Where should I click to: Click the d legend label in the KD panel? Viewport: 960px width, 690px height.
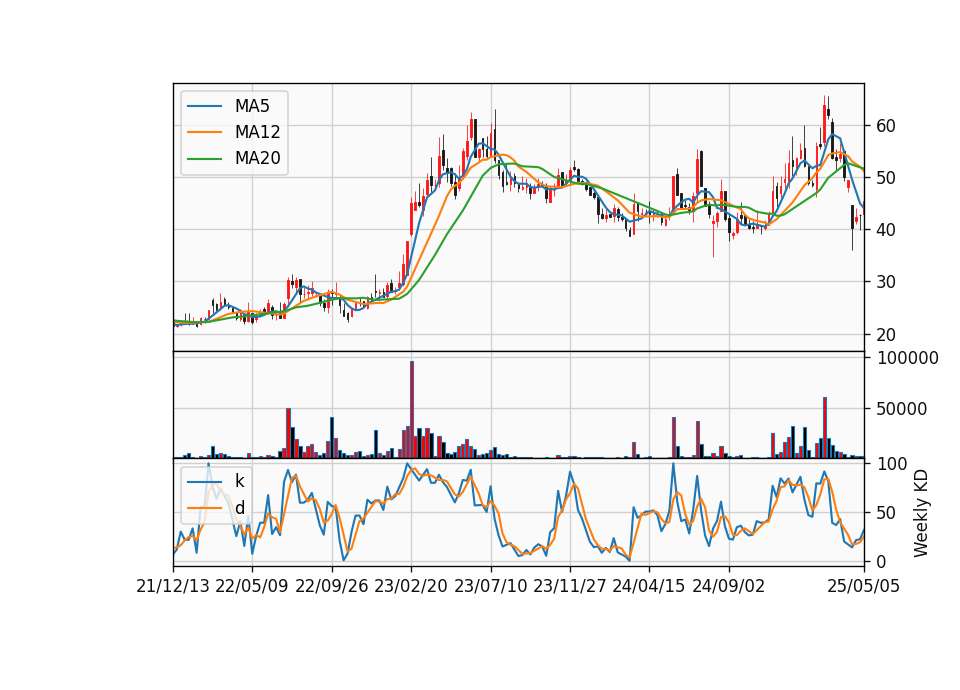(239, 508)
